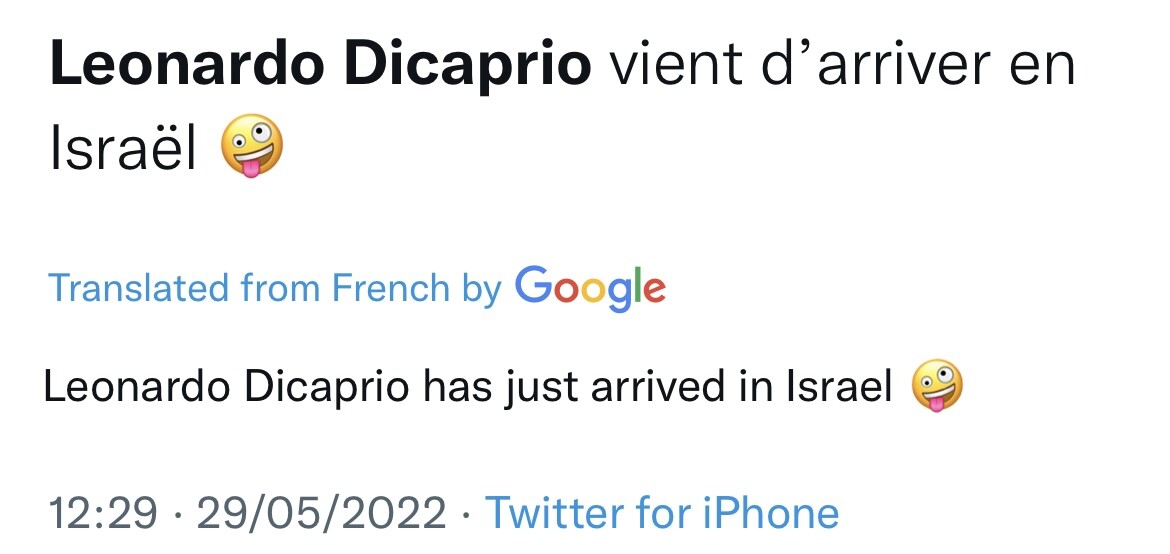This screenshot has width=1170, height=554.
Task: Click the word Leonardo in the tweet
Action: [x=187, y=66]
